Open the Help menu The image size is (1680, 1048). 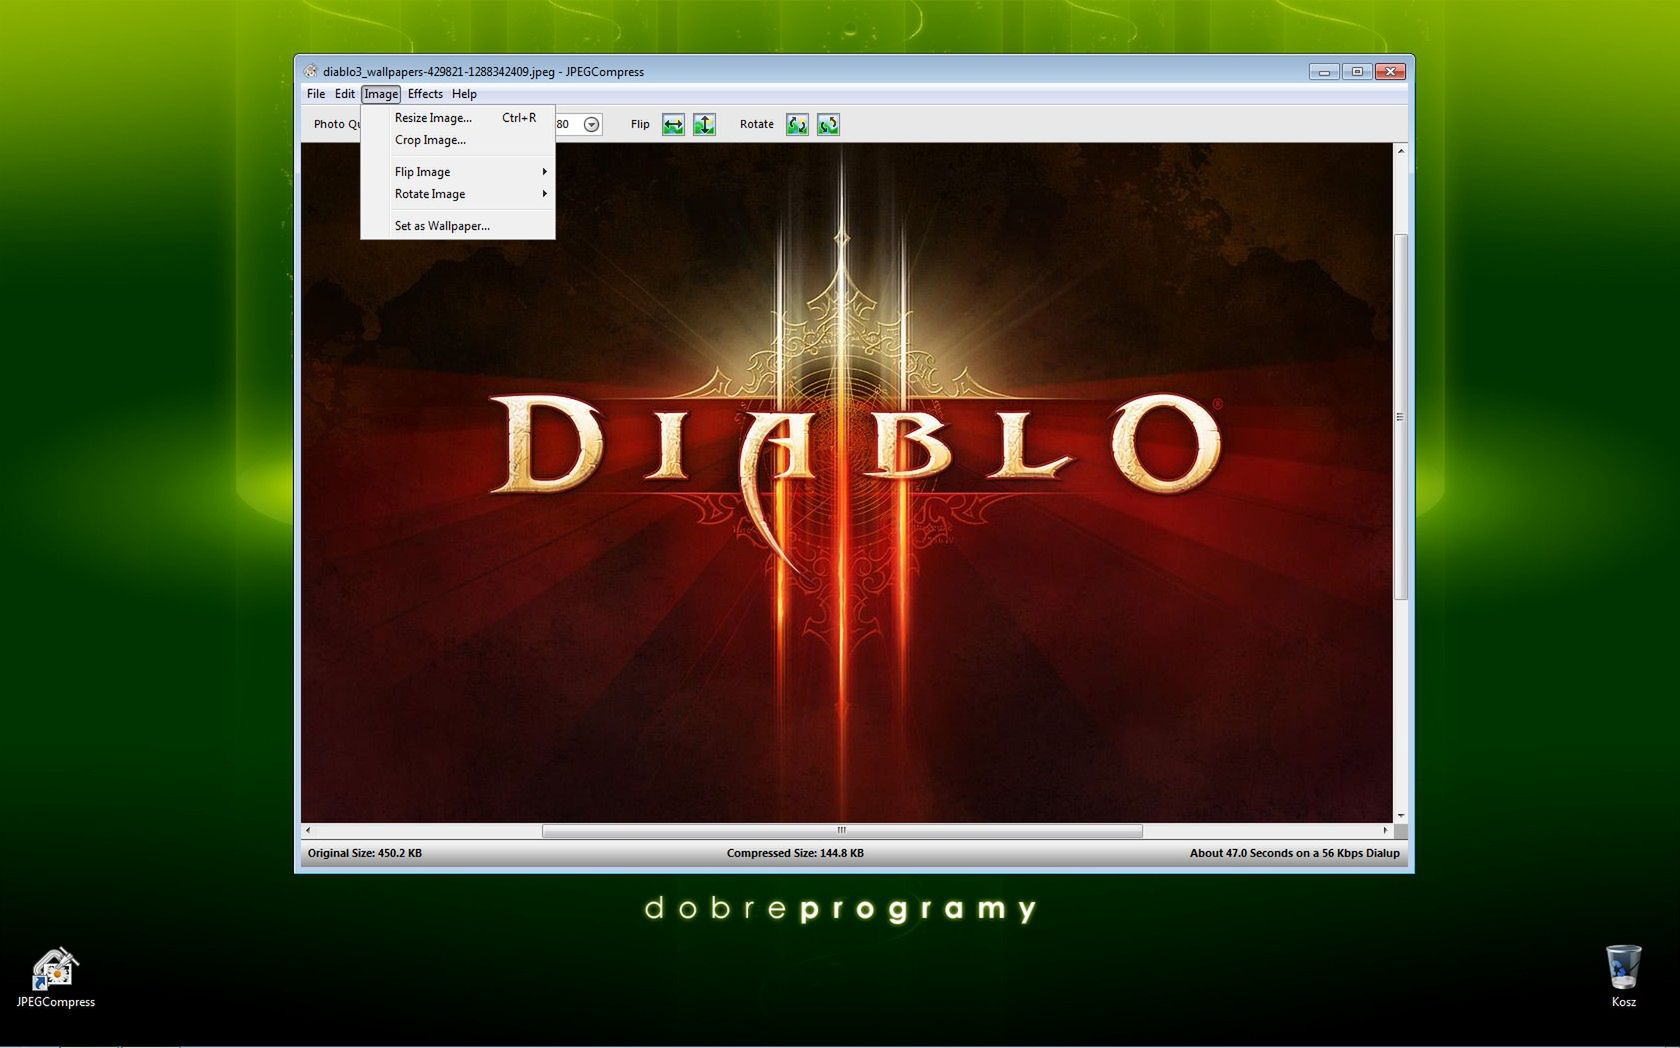[464, 94]
